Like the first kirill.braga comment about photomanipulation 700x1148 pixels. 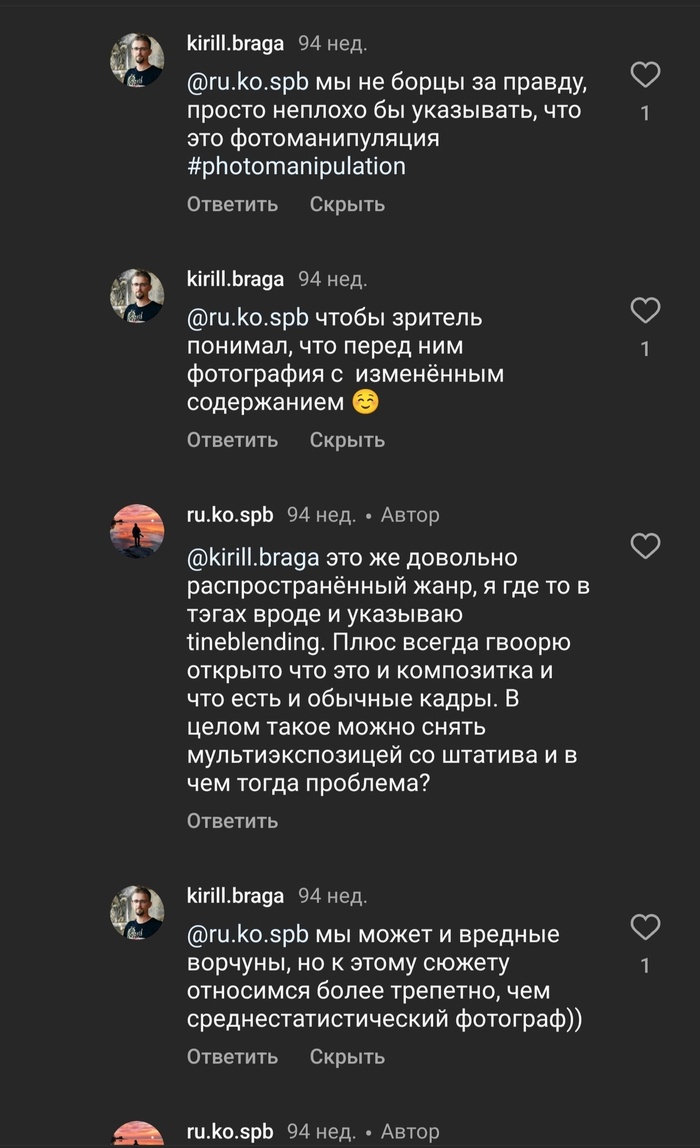[646, 75]
